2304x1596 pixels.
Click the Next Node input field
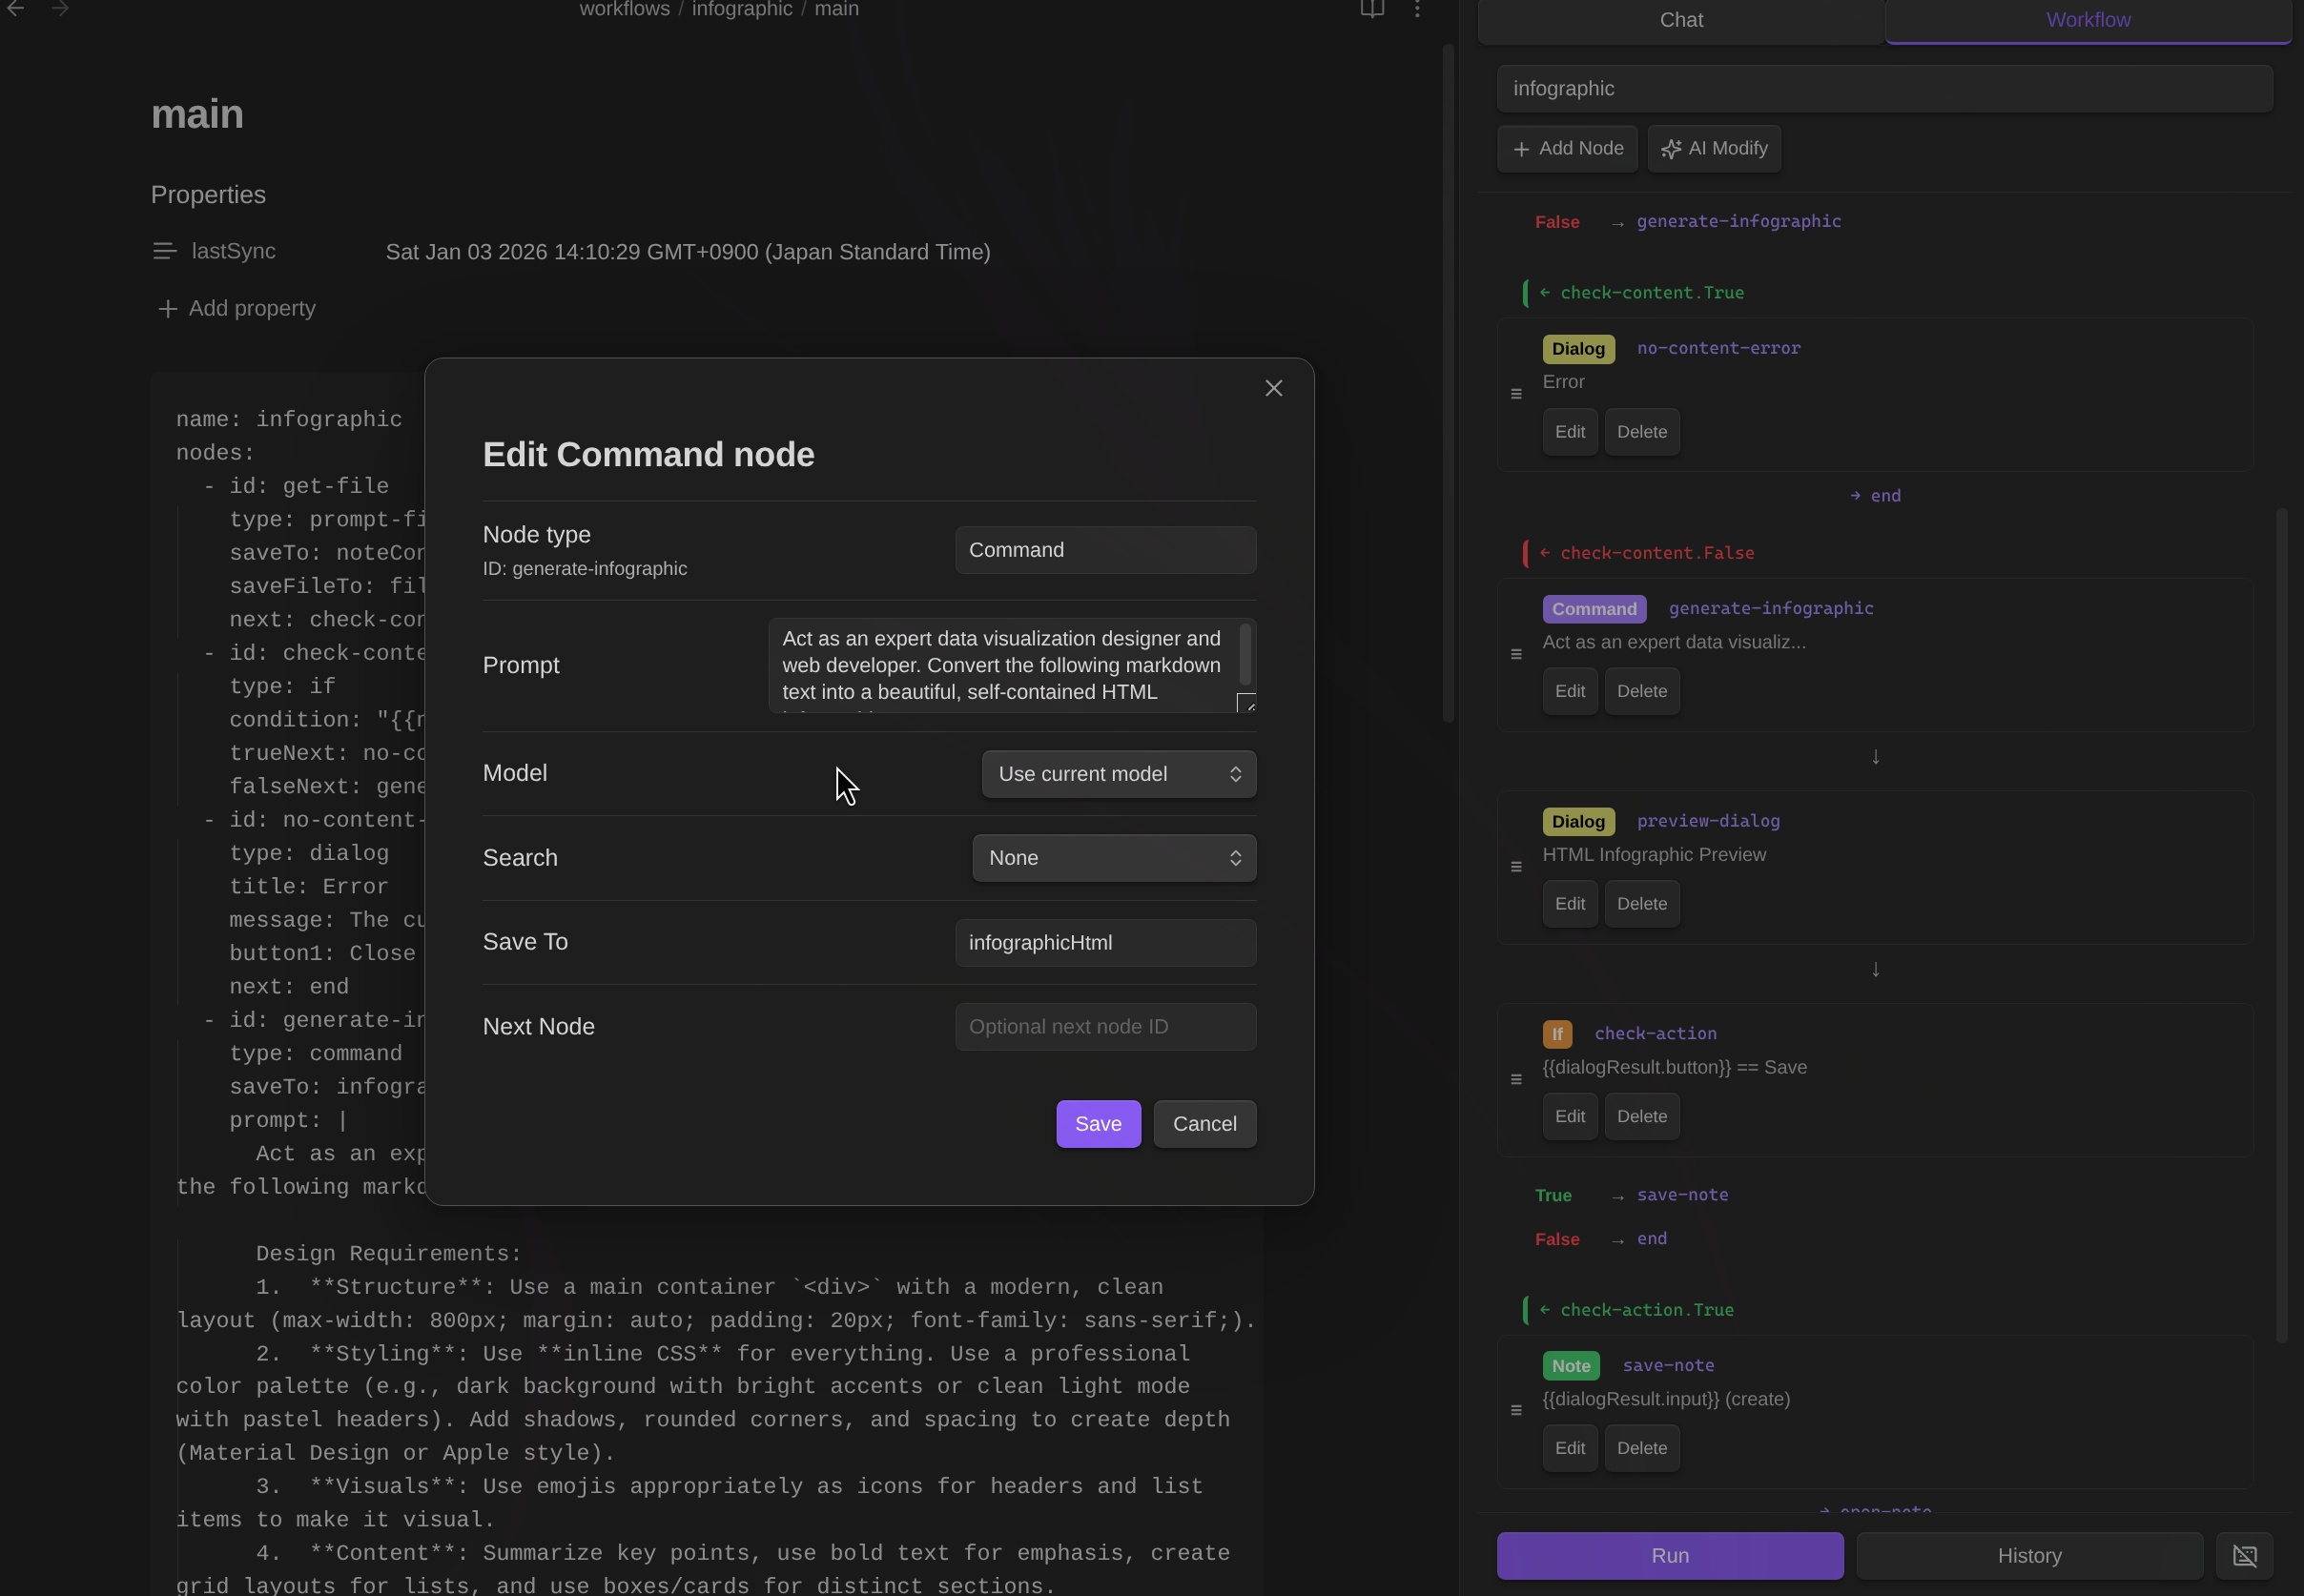1105,1027
